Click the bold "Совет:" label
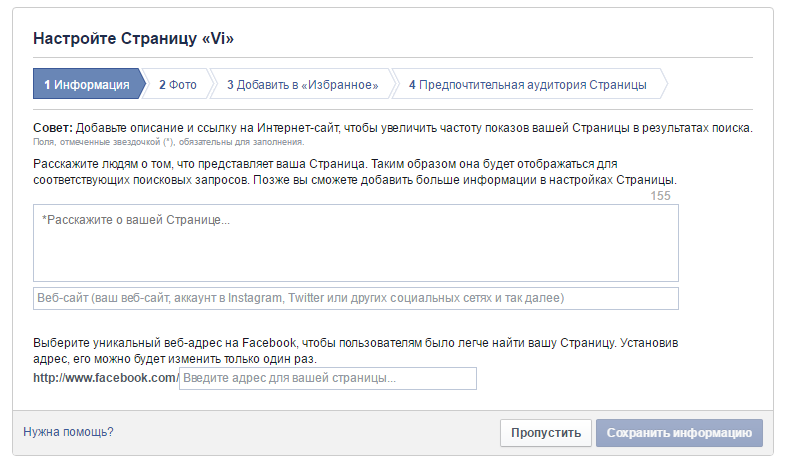This screenshot has height=464, width=791. pyautogui.click(x=53, y=128)
